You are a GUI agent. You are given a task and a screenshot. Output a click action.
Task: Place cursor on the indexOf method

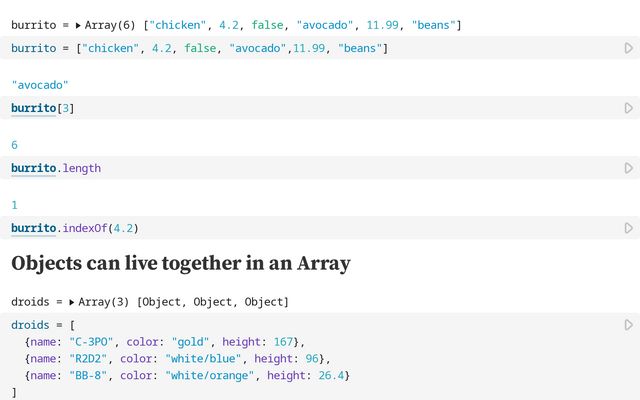[x=84, y=228]
